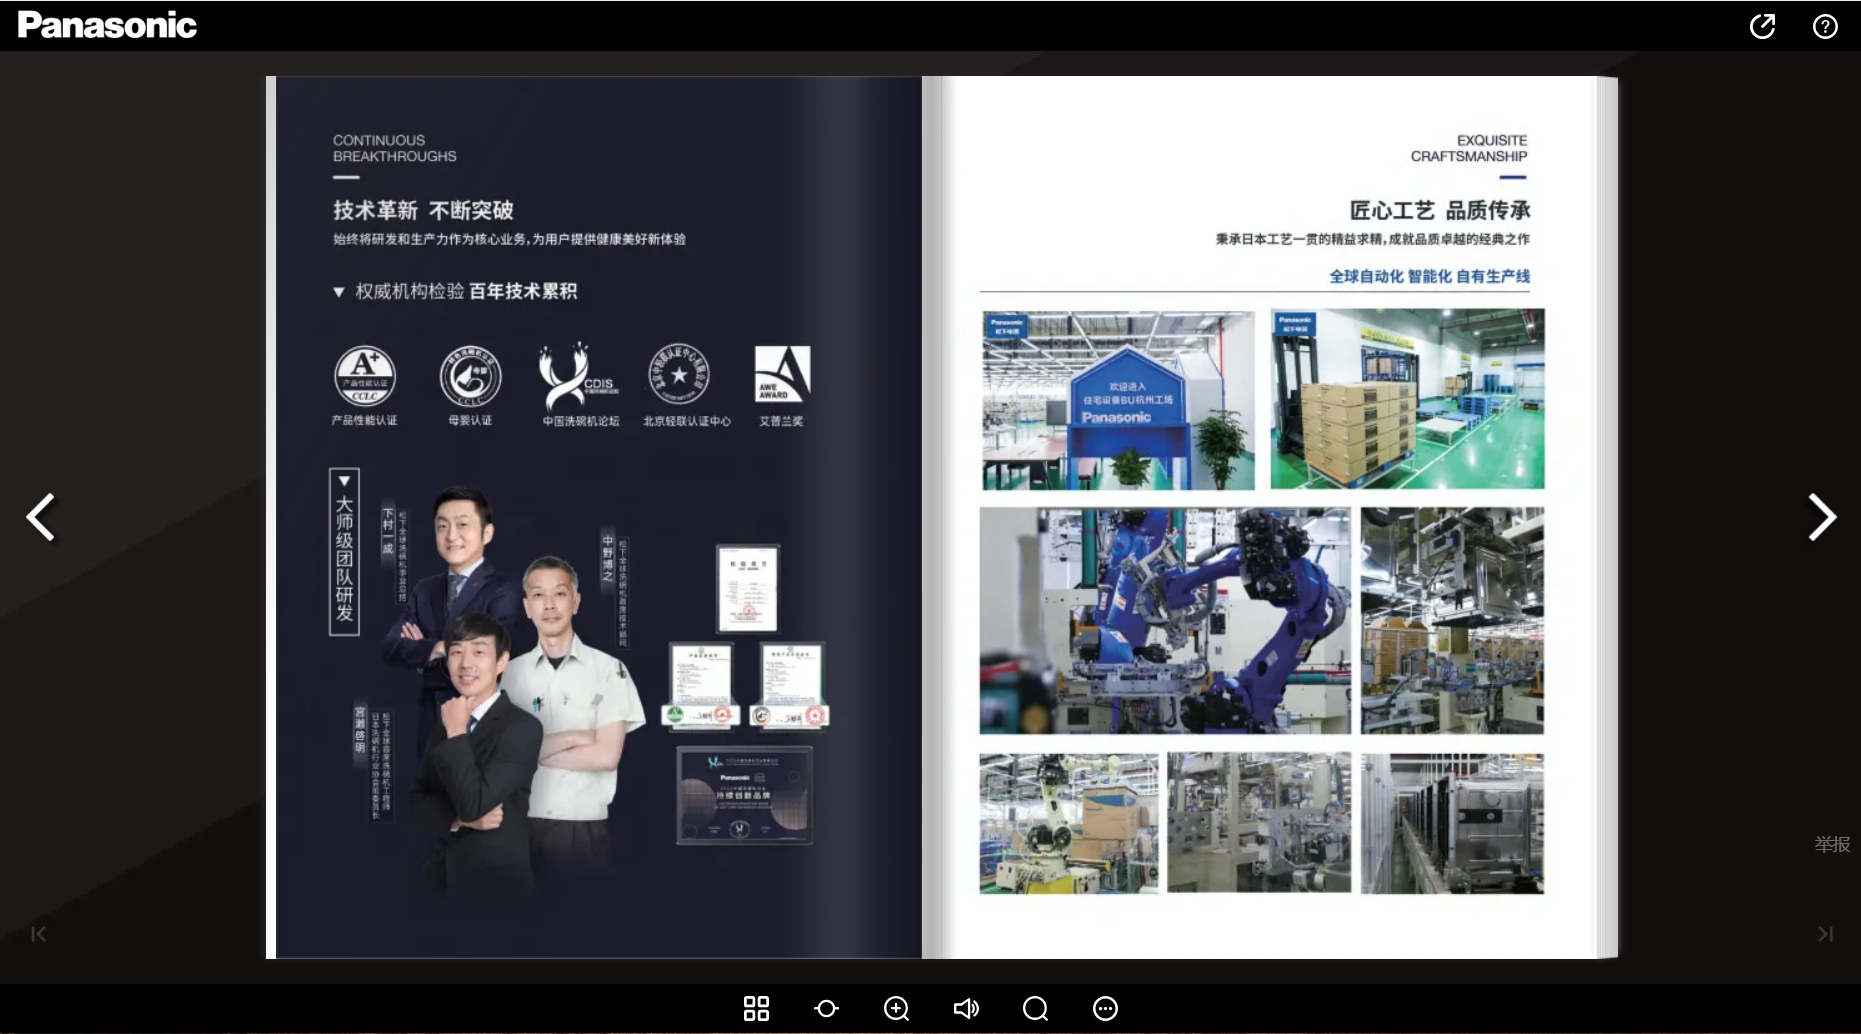
Task: Click the 大师级团队研发 vertical label
Action: [344, 551]
